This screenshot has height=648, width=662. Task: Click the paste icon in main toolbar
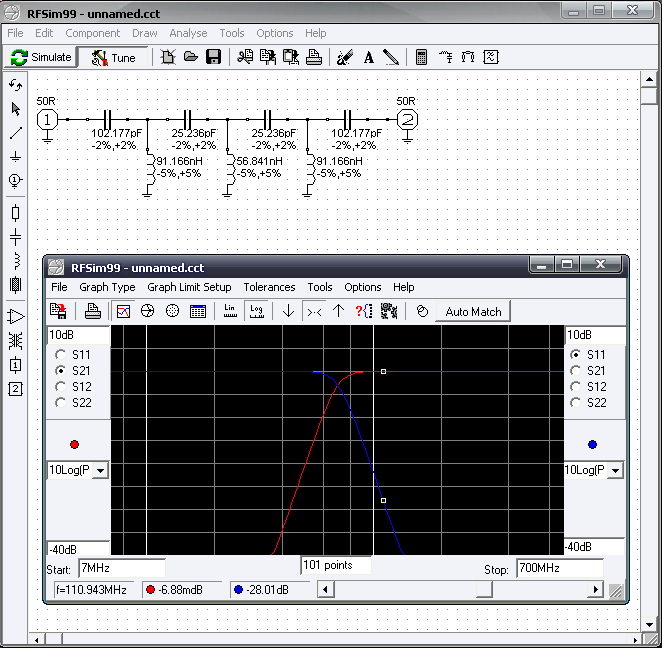[291, 57]
